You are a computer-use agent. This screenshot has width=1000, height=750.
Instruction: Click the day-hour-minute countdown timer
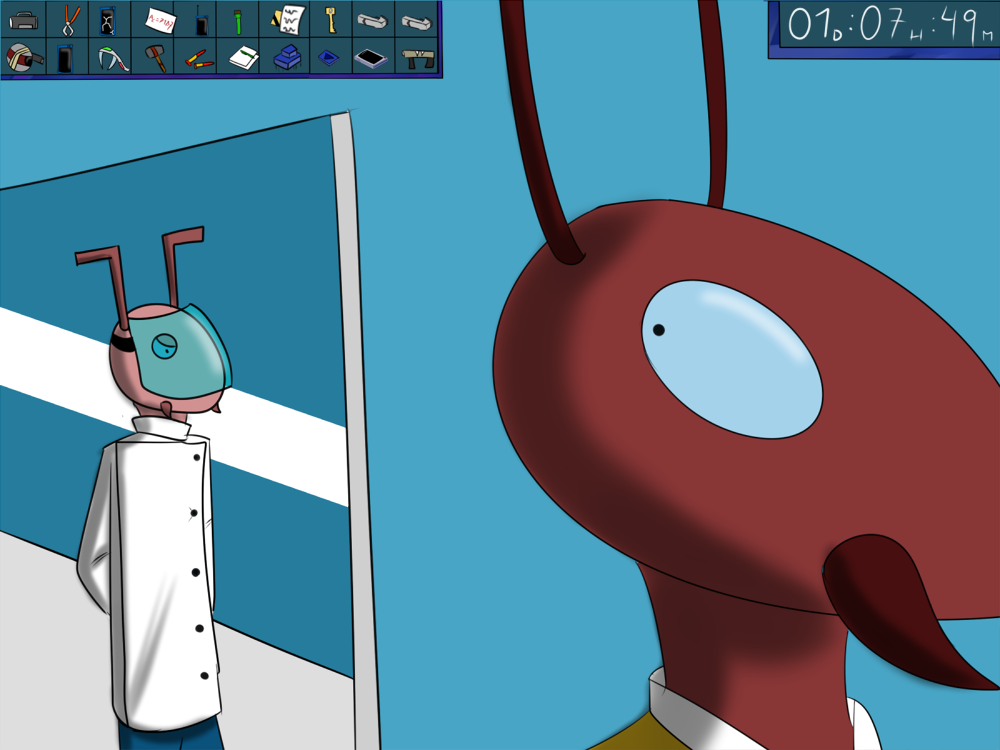pos(883,27)
